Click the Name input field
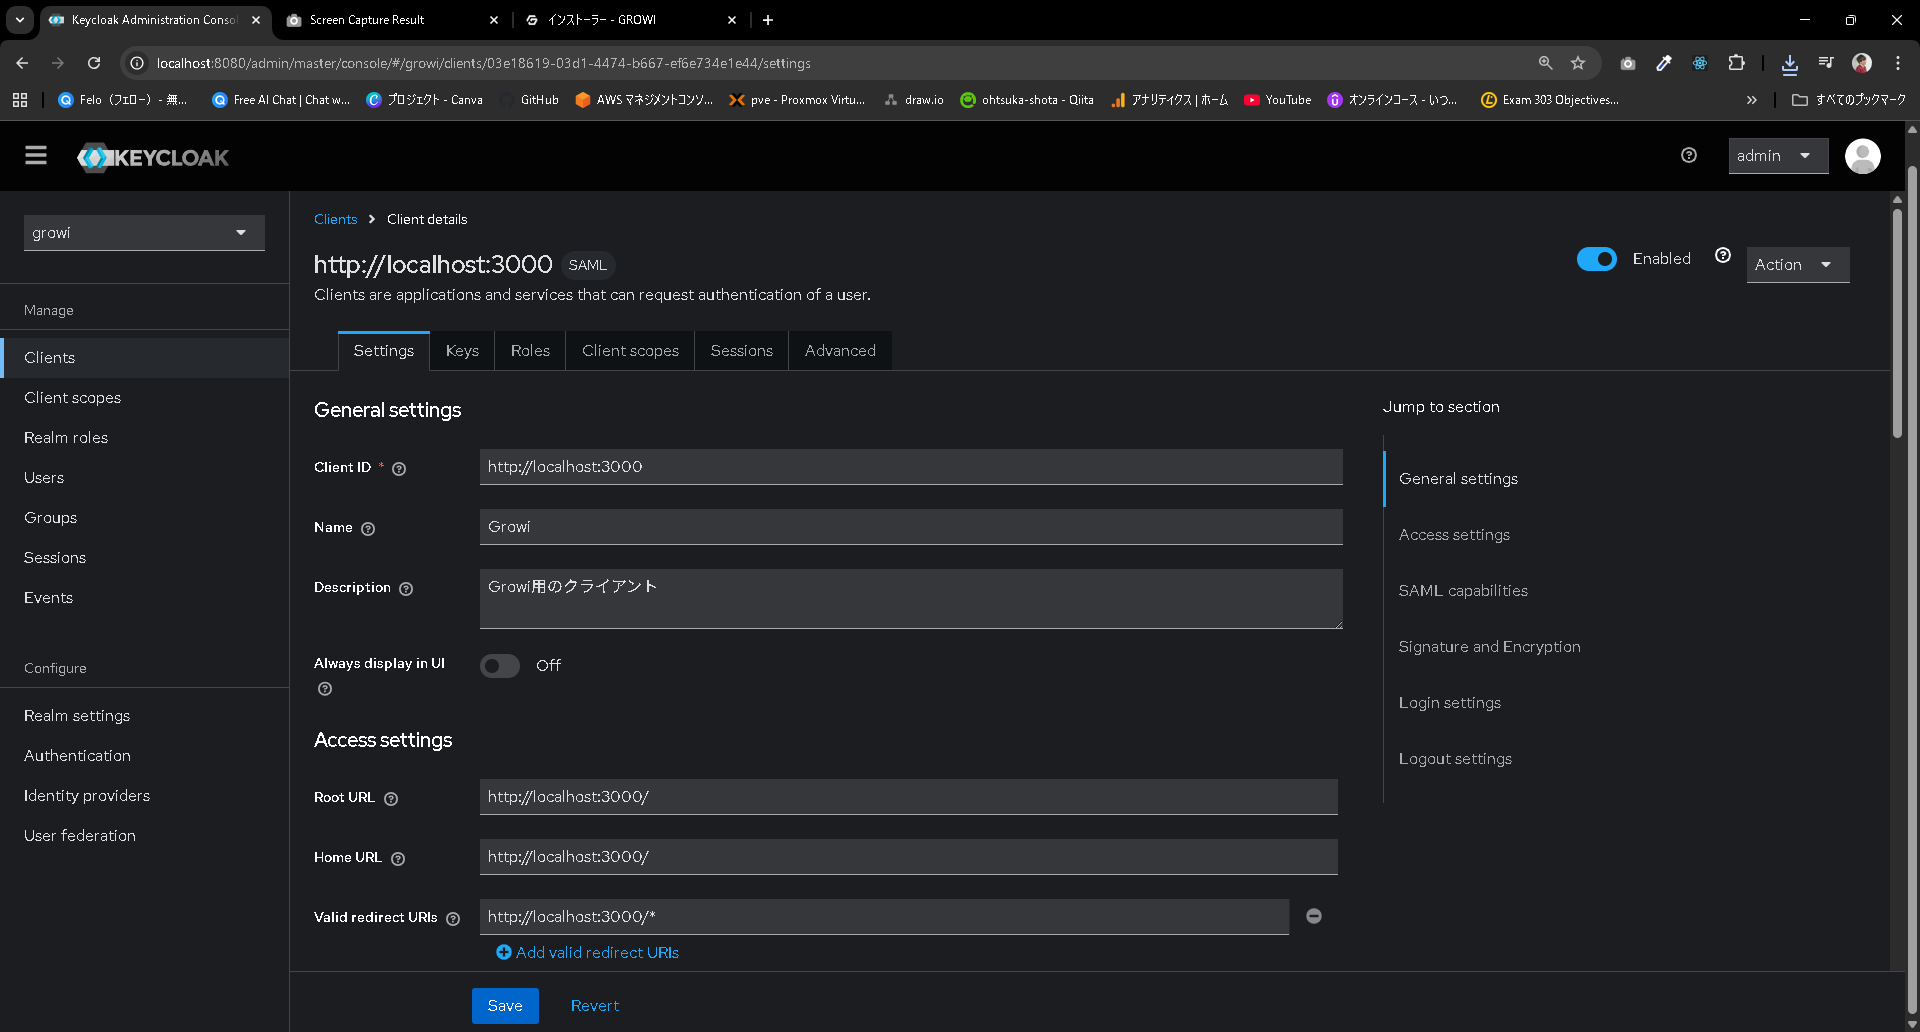The width and height of the screenshot is (1920, 1032). pyautogui.click(x=911, y=527)
